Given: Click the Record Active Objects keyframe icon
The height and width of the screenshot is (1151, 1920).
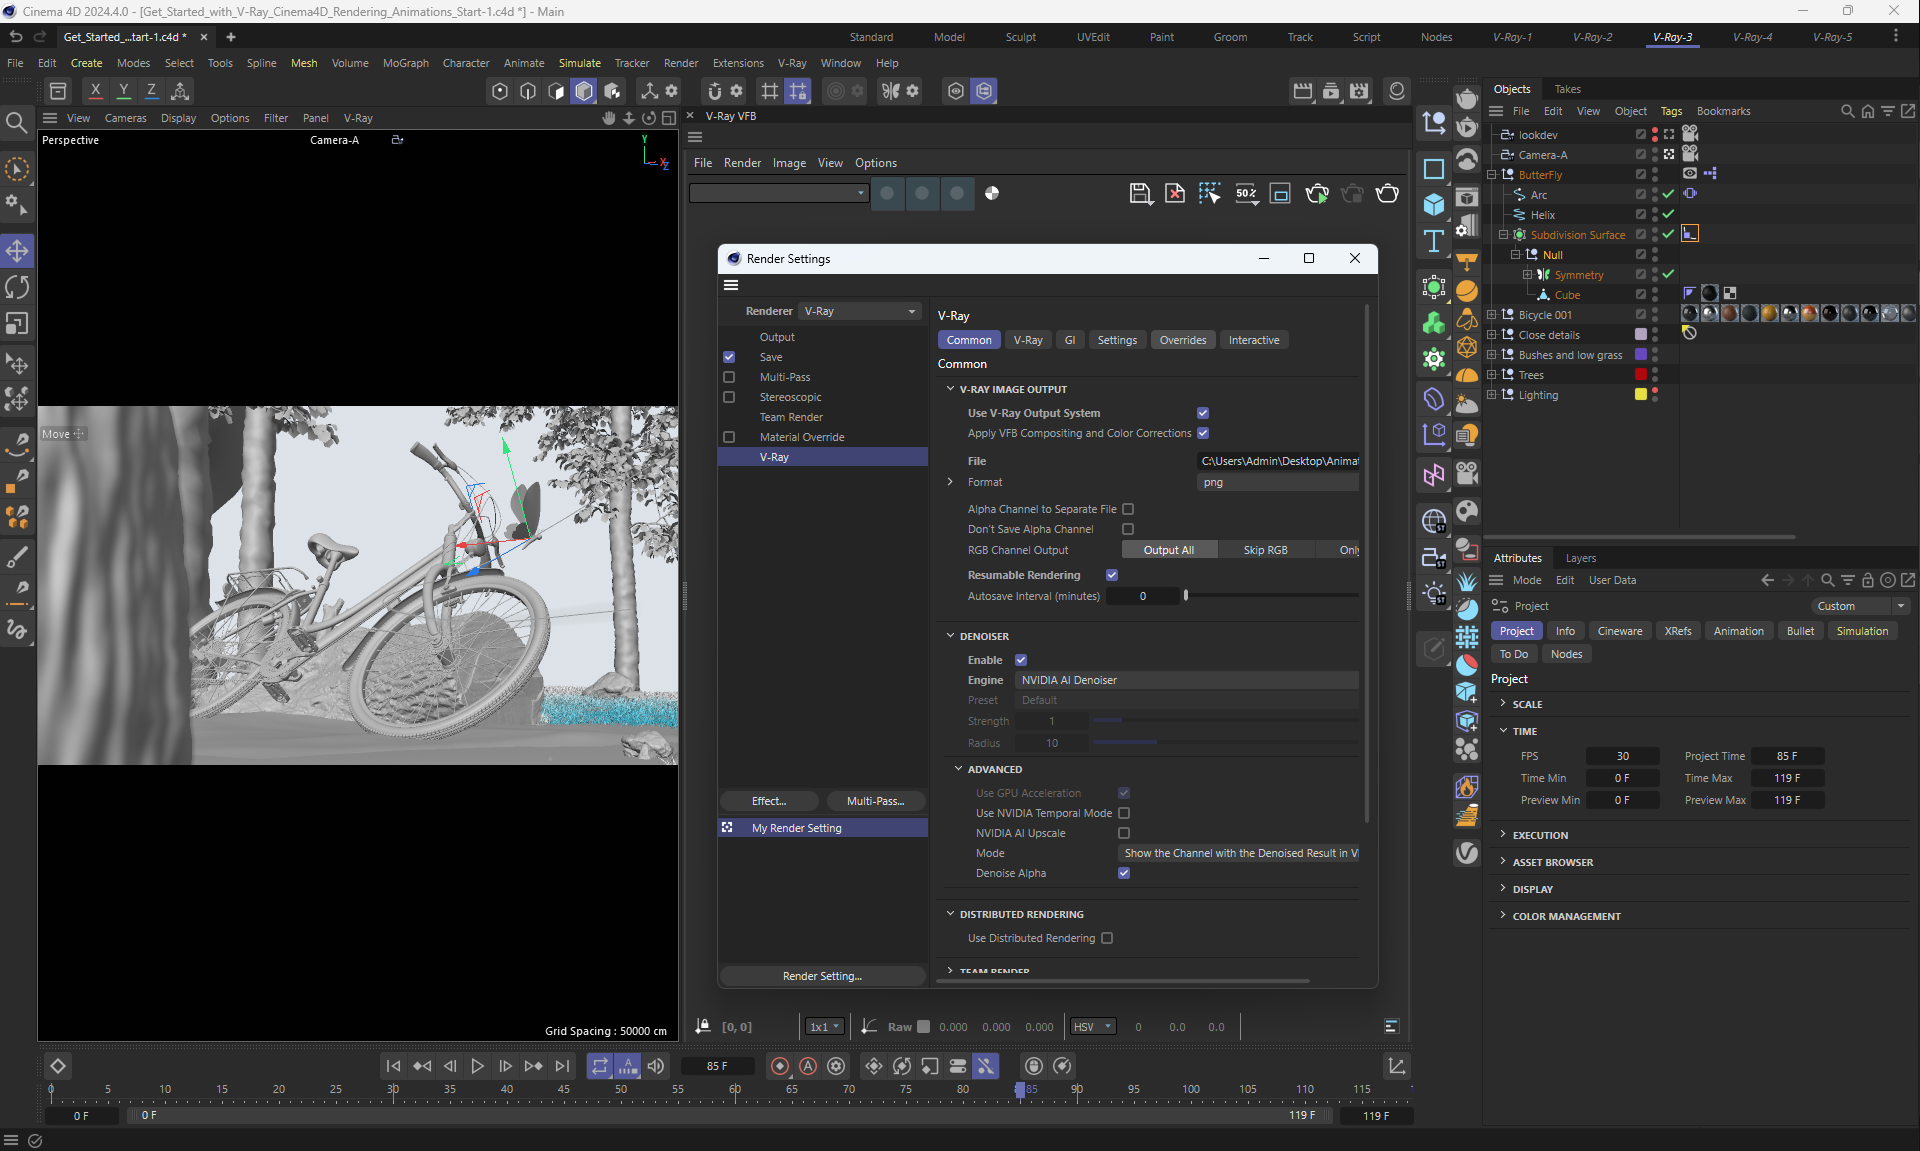Looking at the screenshot, I should (x=780, y=1066).
